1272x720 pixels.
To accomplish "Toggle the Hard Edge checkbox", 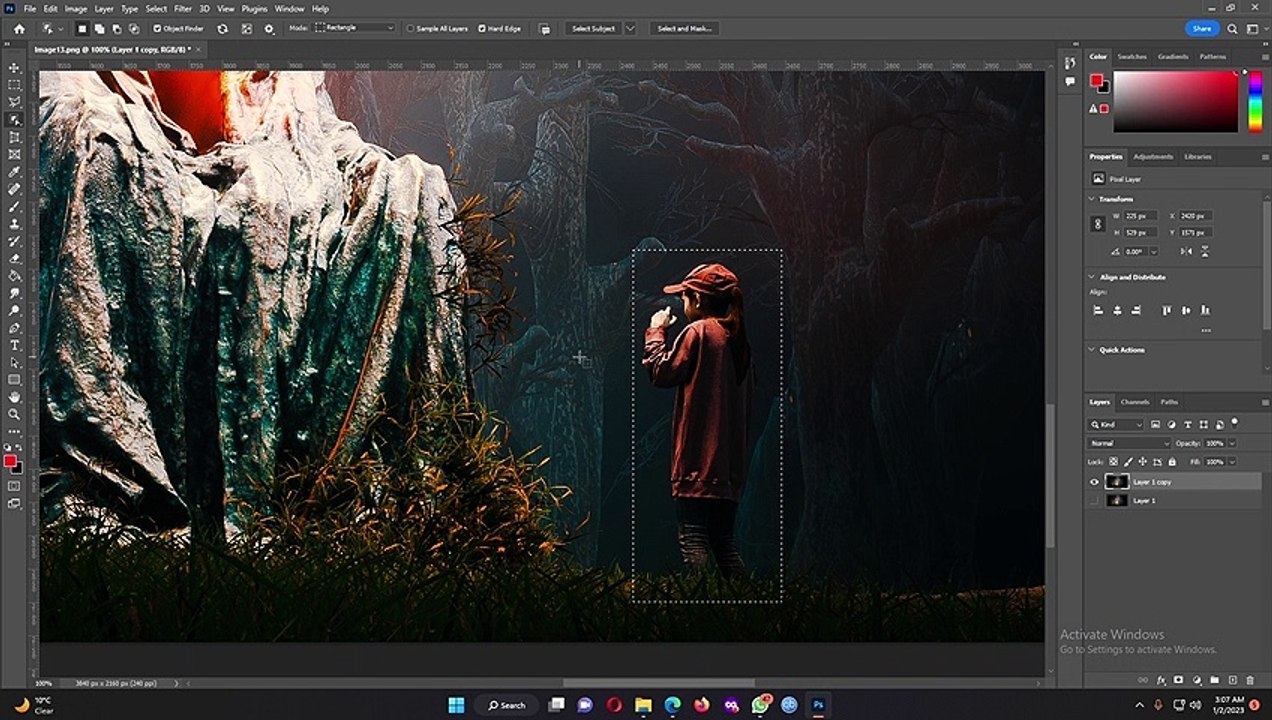I will (x=481, y=29).
